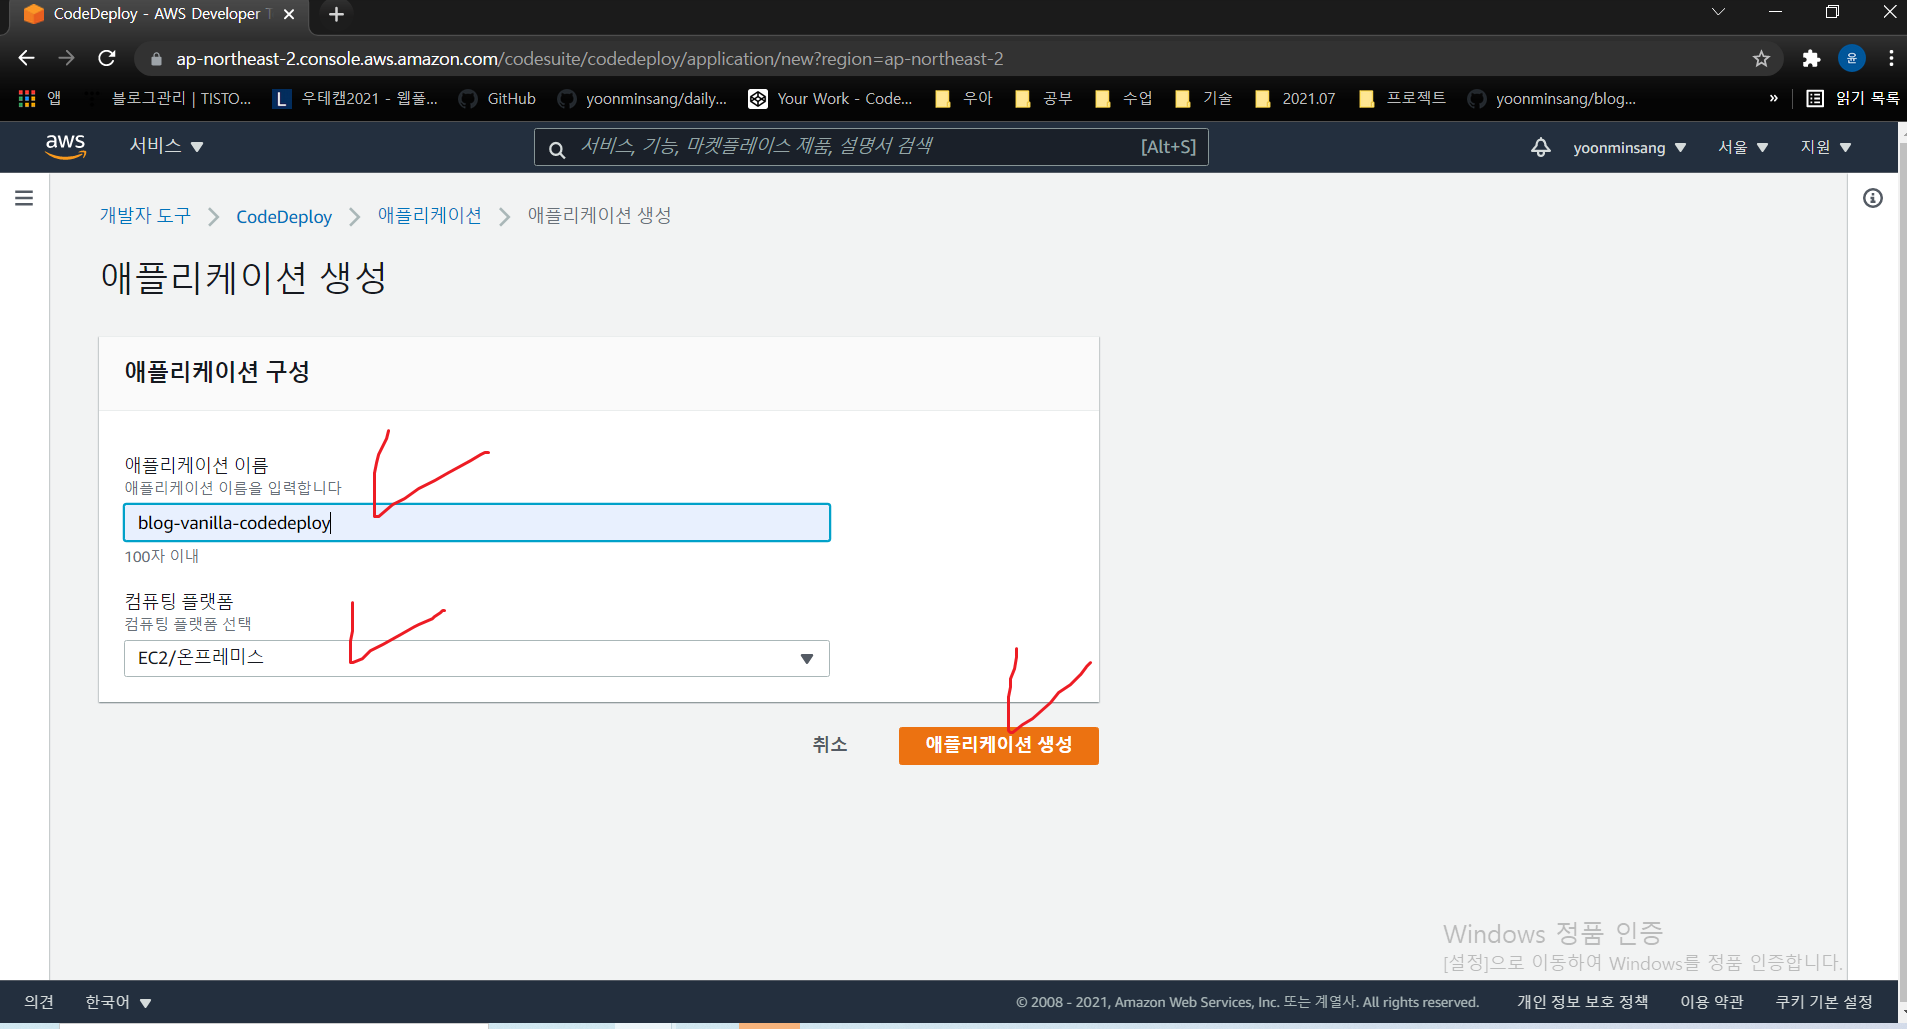The height and width of the screenshot is (1029, 1907).
Task: Open the yoonminsang/blog bookmark
Action: pyautogui.click(x=1552, y=98)
